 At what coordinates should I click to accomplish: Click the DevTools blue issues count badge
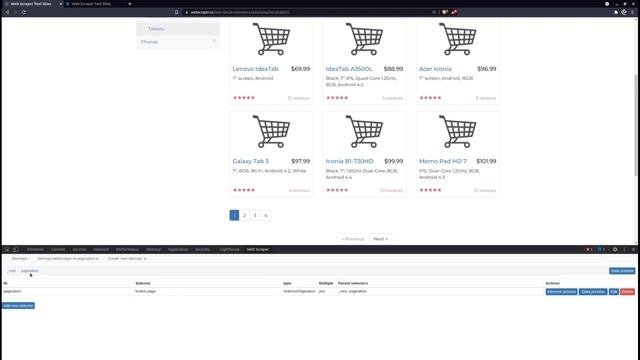point(601,249)
